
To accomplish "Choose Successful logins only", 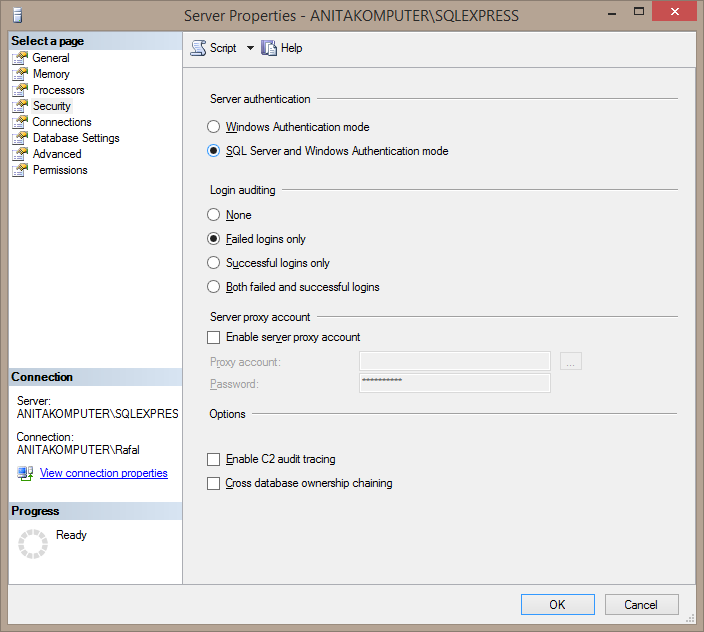I will pyautogui.click(x=268, y=263).
